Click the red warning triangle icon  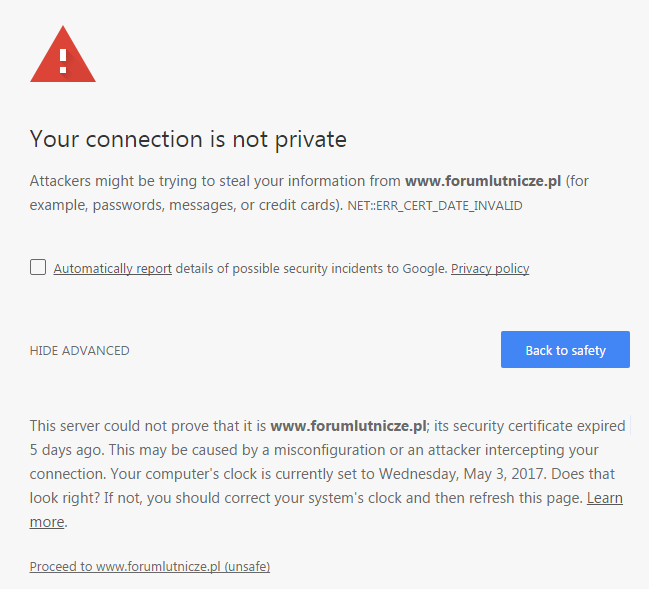point(63,55)
